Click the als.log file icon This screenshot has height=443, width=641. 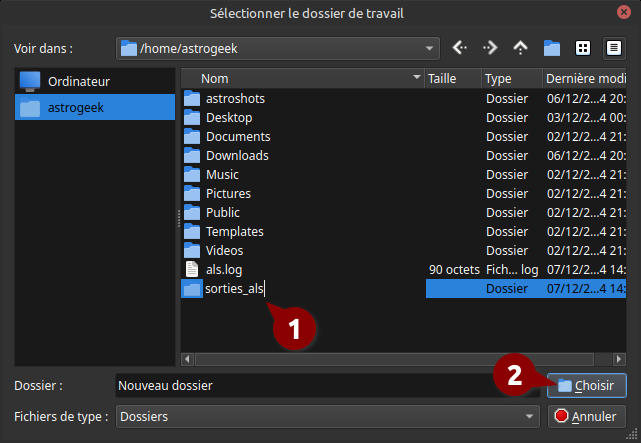pos(192,270)
